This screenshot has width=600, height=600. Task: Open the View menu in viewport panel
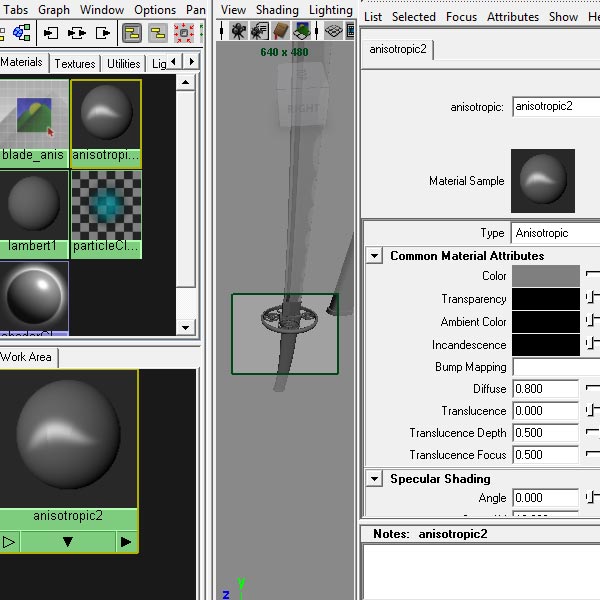pyautogui.click(x=233, y=10)
